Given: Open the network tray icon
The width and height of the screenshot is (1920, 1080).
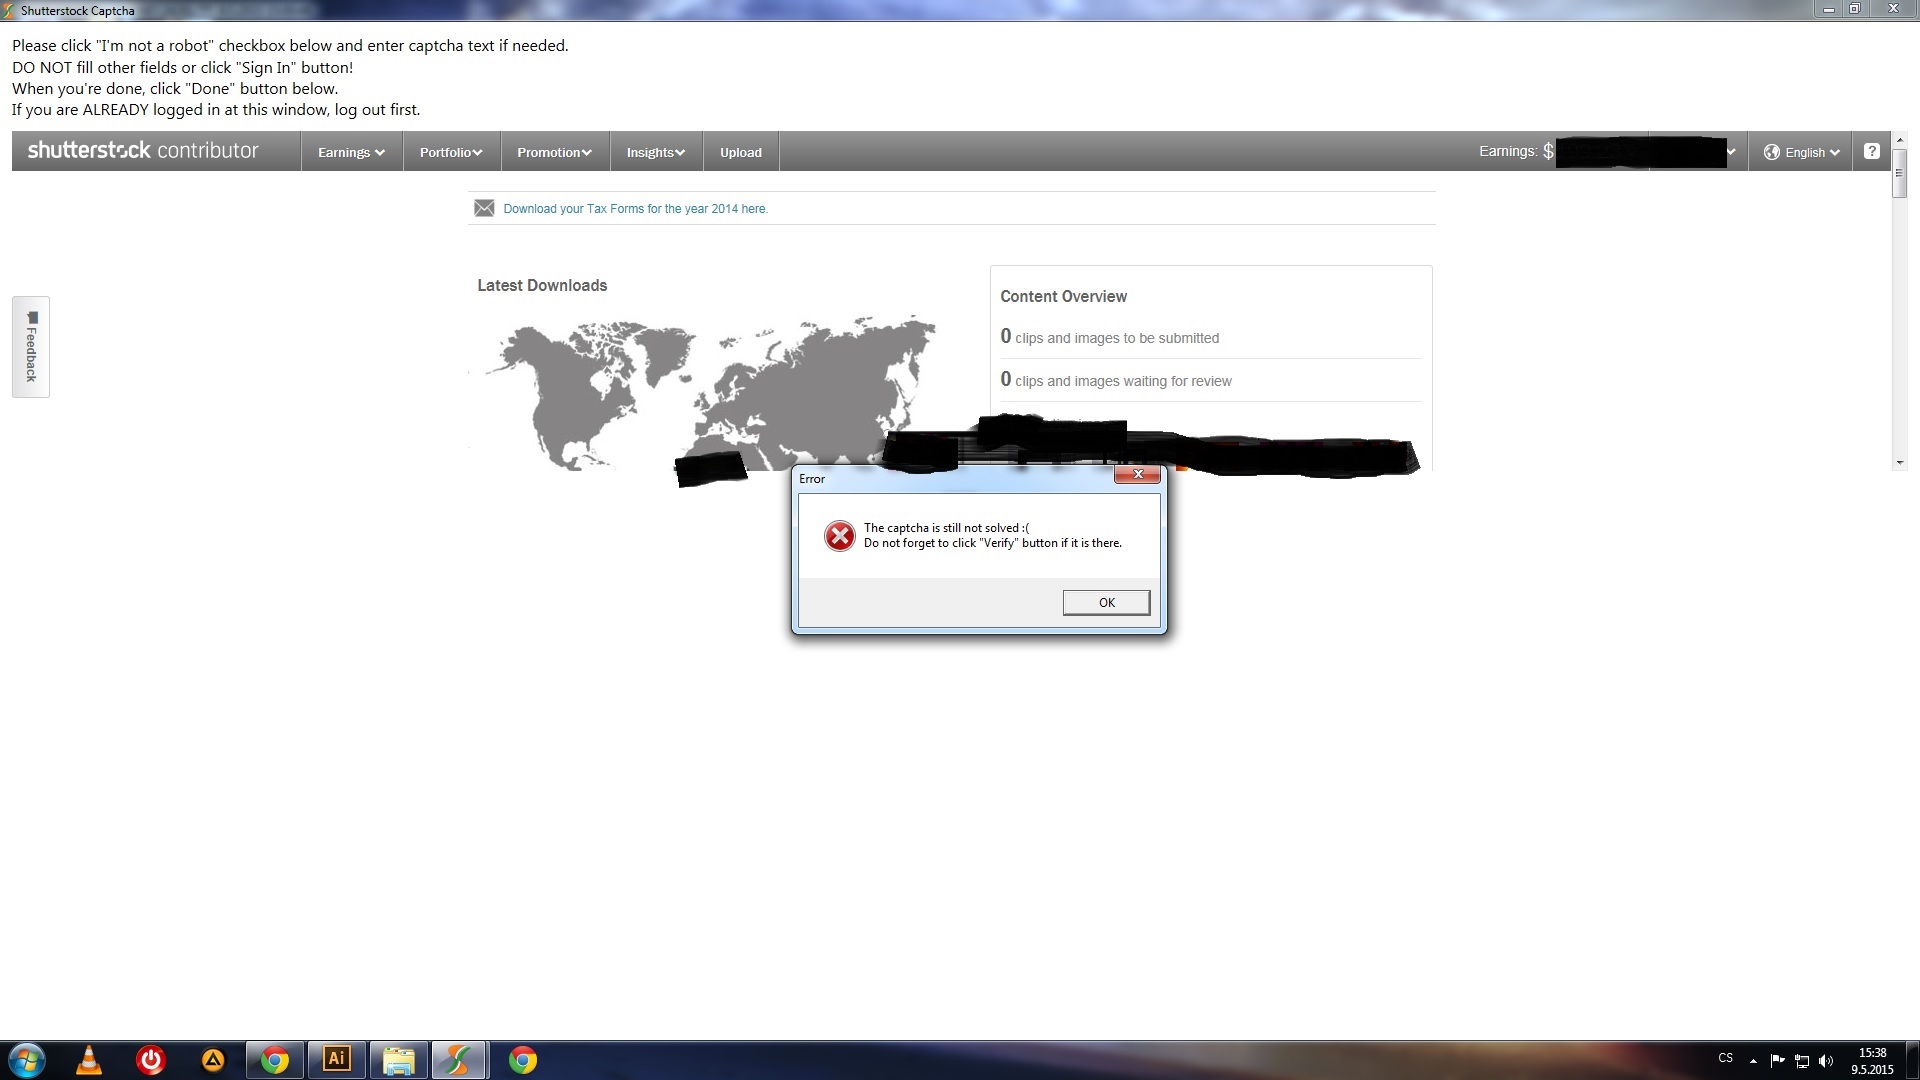Looking at the screenshot, I should (1802, 1061).
